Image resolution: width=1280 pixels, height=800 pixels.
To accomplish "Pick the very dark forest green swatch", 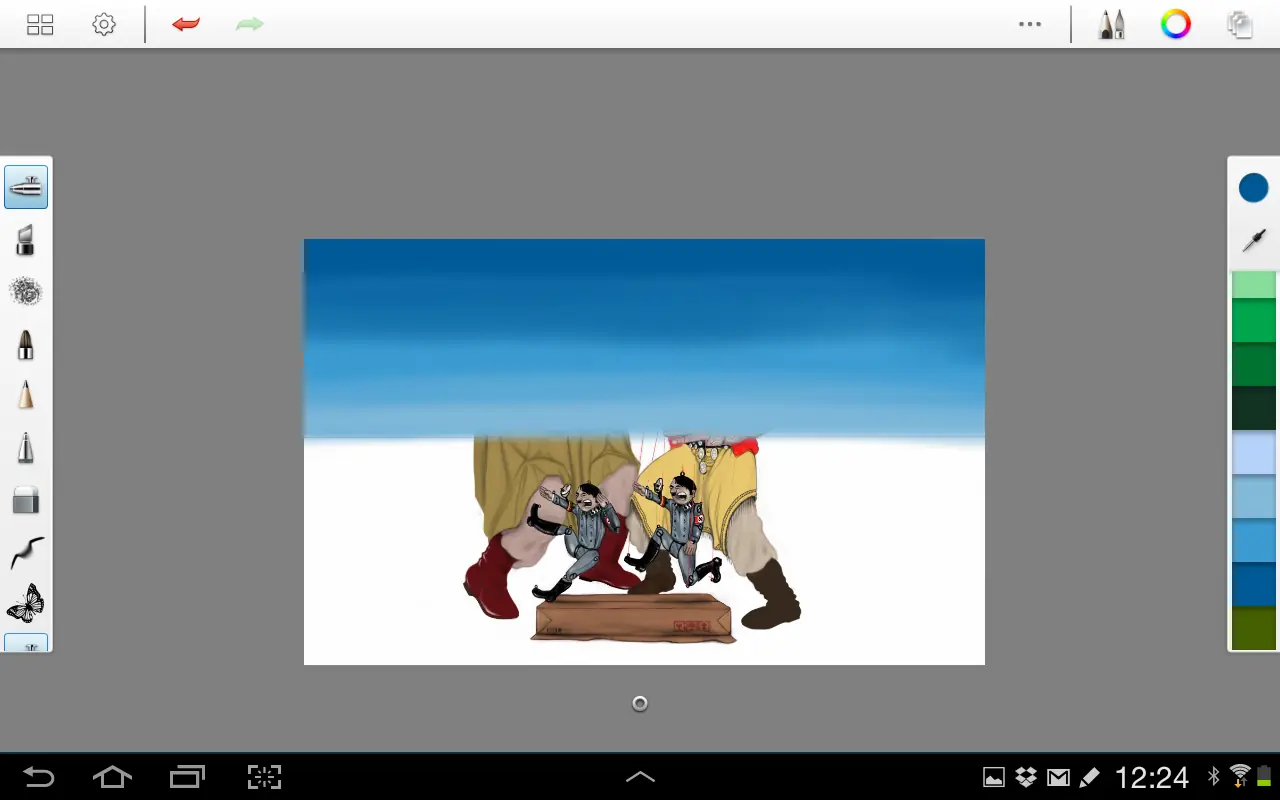I will (1254, 409).
